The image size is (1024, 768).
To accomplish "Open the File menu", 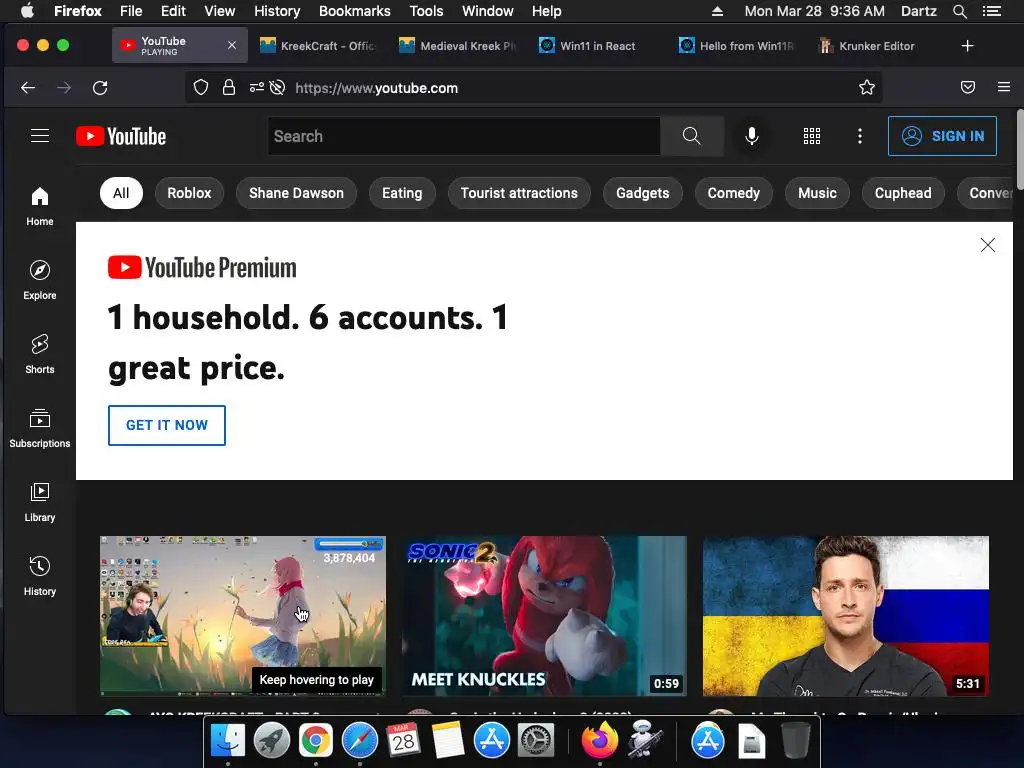I will coord(131,11).
